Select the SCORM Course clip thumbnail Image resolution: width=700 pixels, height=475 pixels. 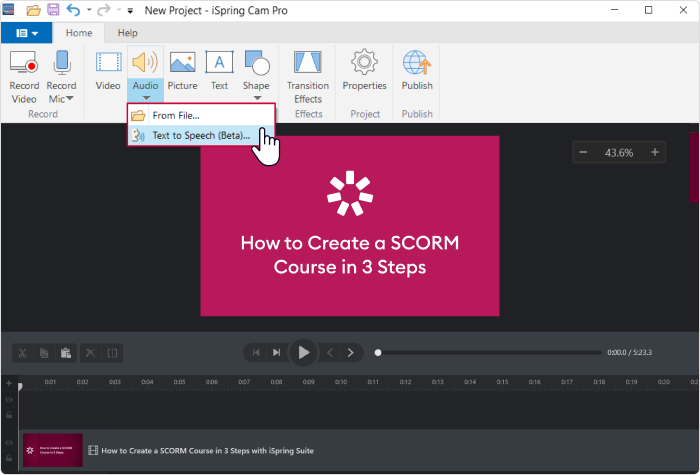(53, 450)
